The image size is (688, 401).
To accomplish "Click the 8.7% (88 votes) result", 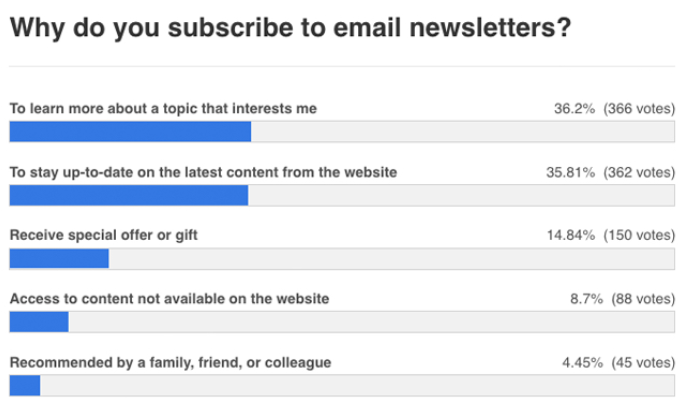I will [x=621, y=298].
